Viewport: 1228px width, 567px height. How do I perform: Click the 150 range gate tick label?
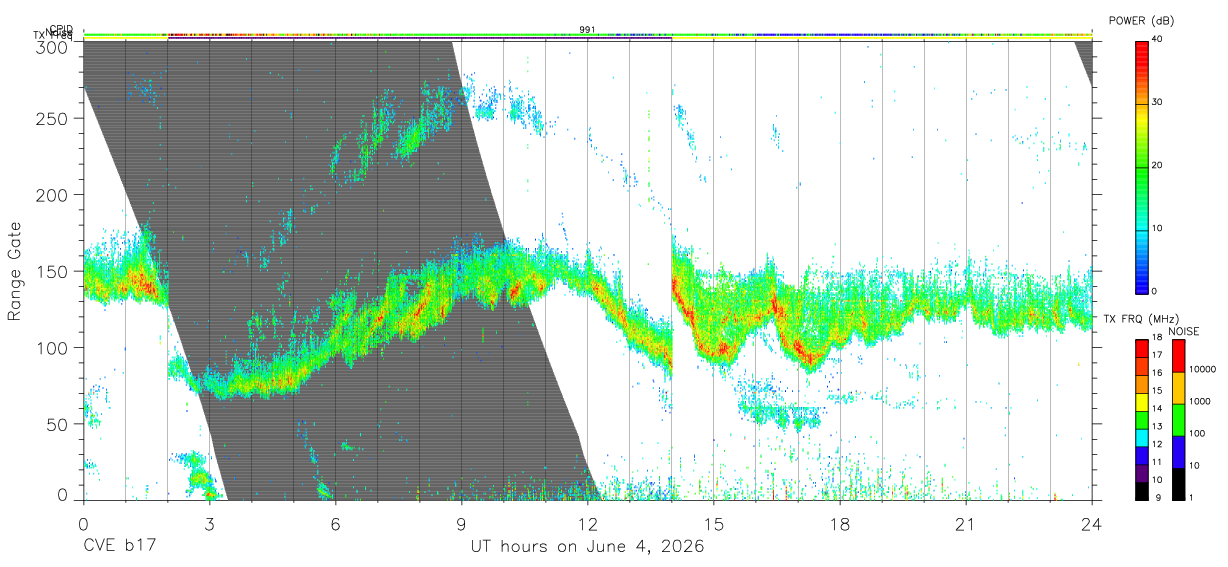[x=52, y=271]
